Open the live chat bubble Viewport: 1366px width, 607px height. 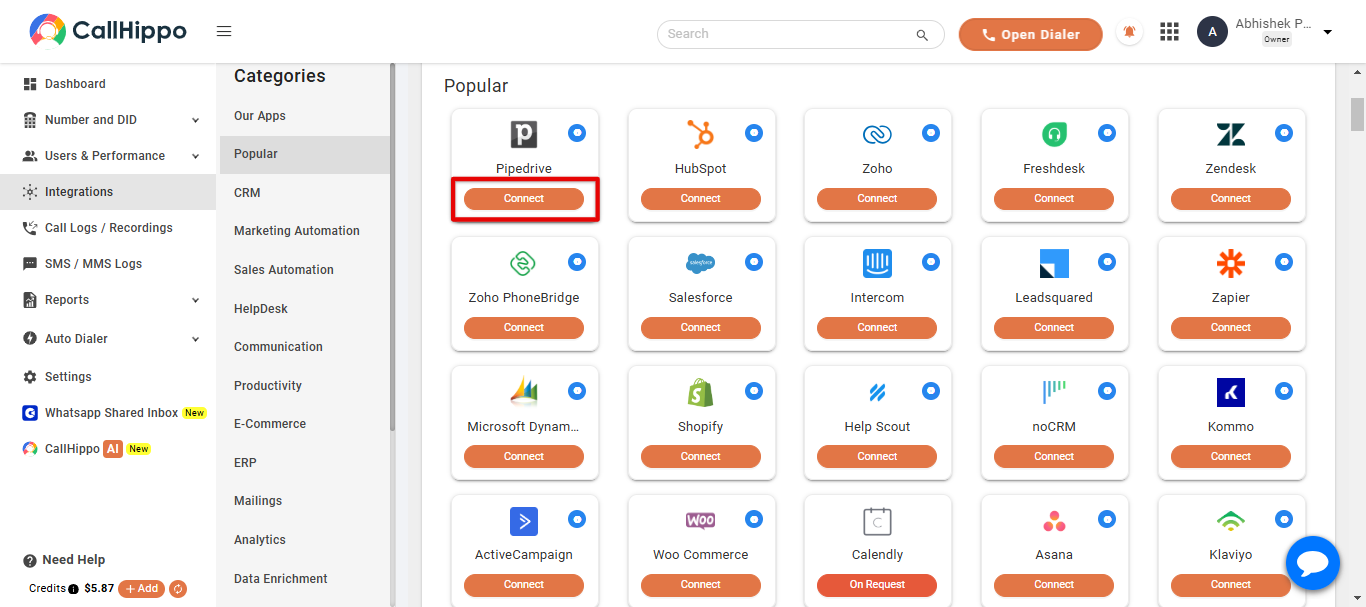click(1312, 564)
